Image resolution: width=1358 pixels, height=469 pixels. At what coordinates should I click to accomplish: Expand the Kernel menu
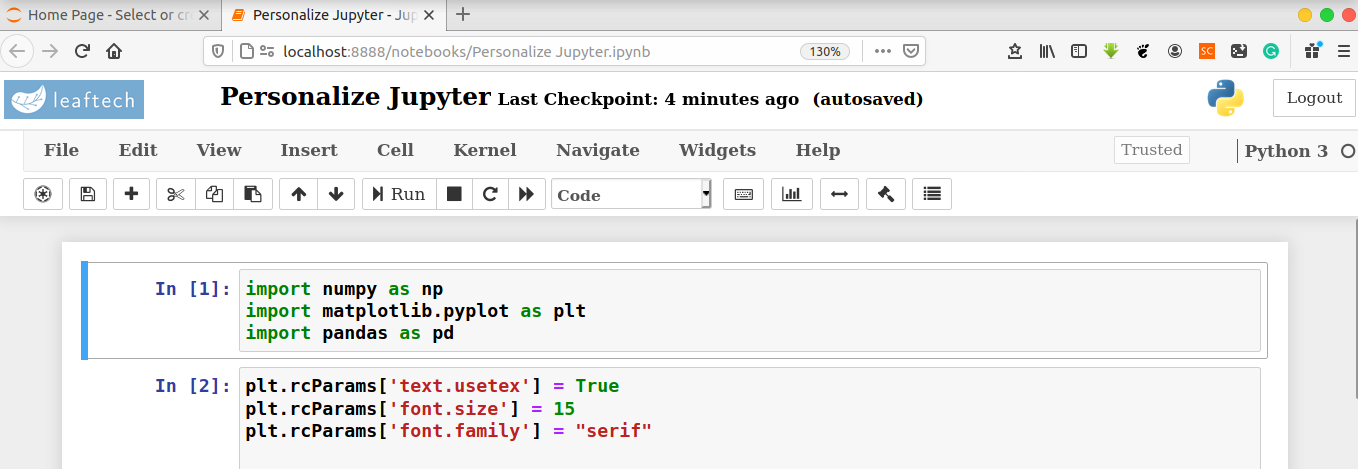pos(485,151)
